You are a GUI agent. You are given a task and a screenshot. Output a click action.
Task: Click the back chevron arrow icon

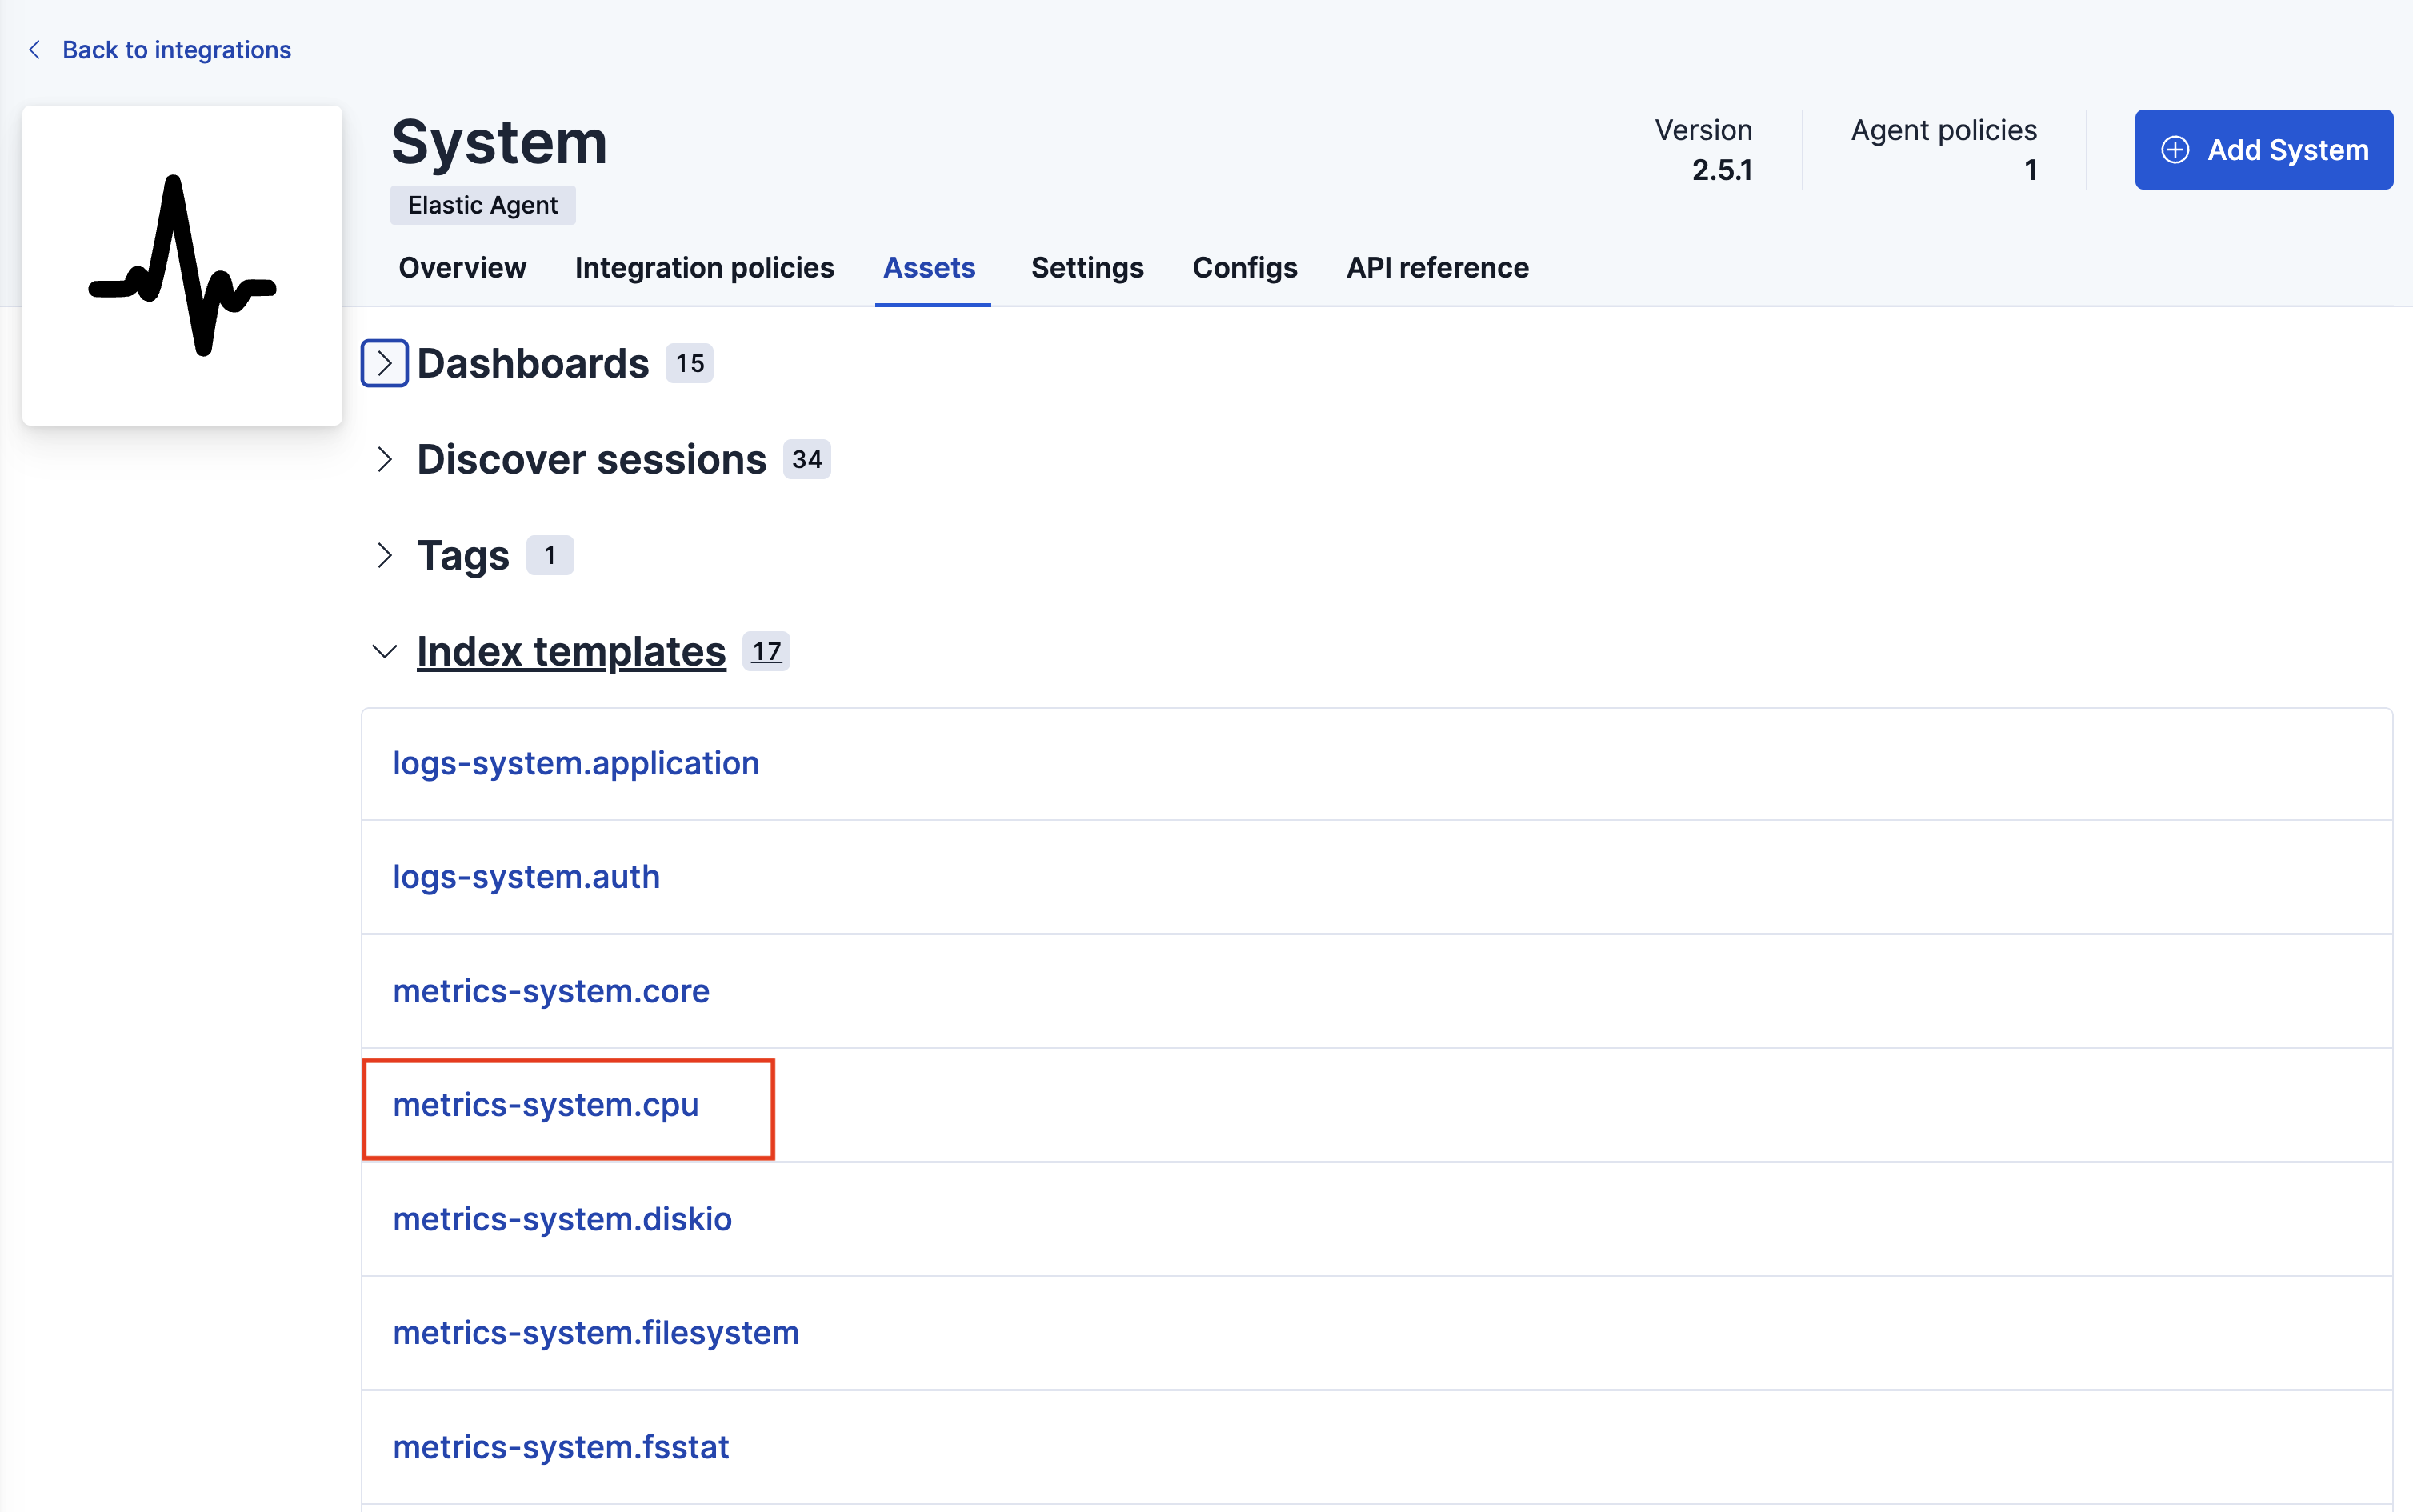[x=34, y=49]
